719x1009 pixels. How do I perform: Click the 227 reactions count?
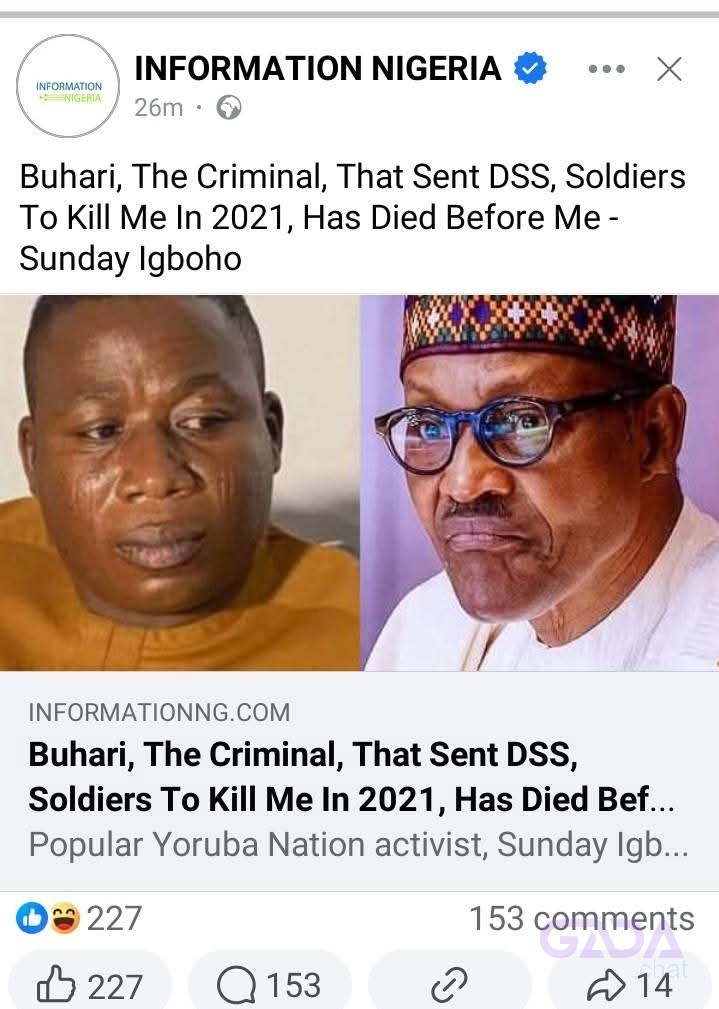[x=114, y=918]
